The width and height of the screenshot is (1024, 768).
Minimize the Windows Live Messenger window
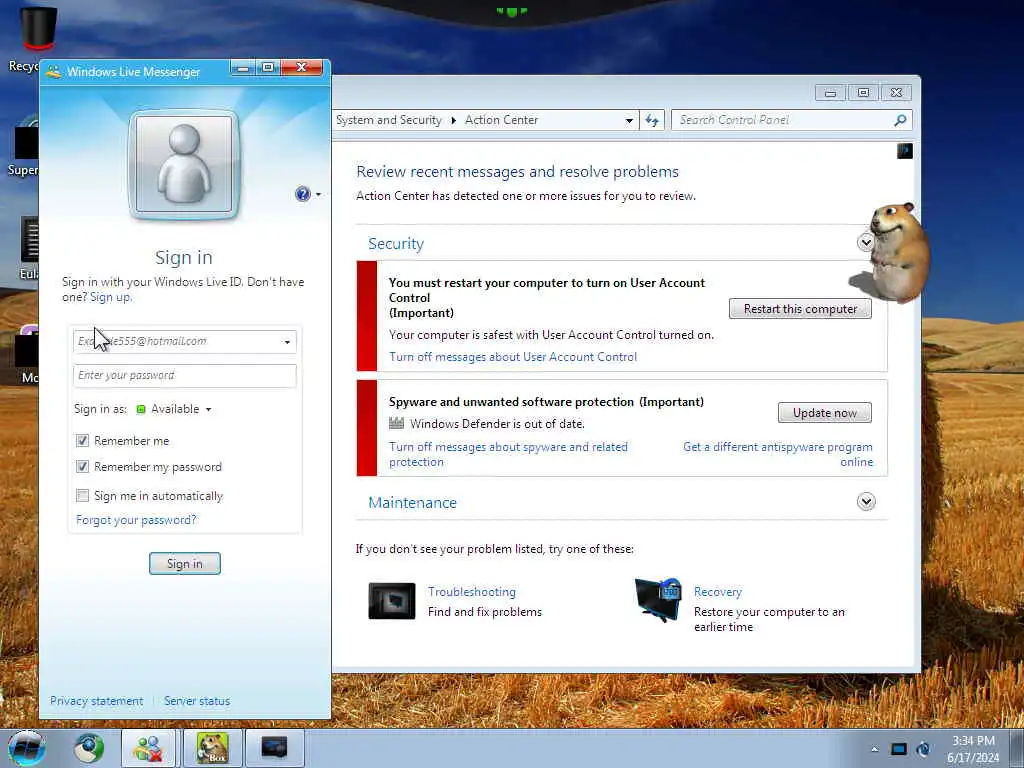pos(243,67)
